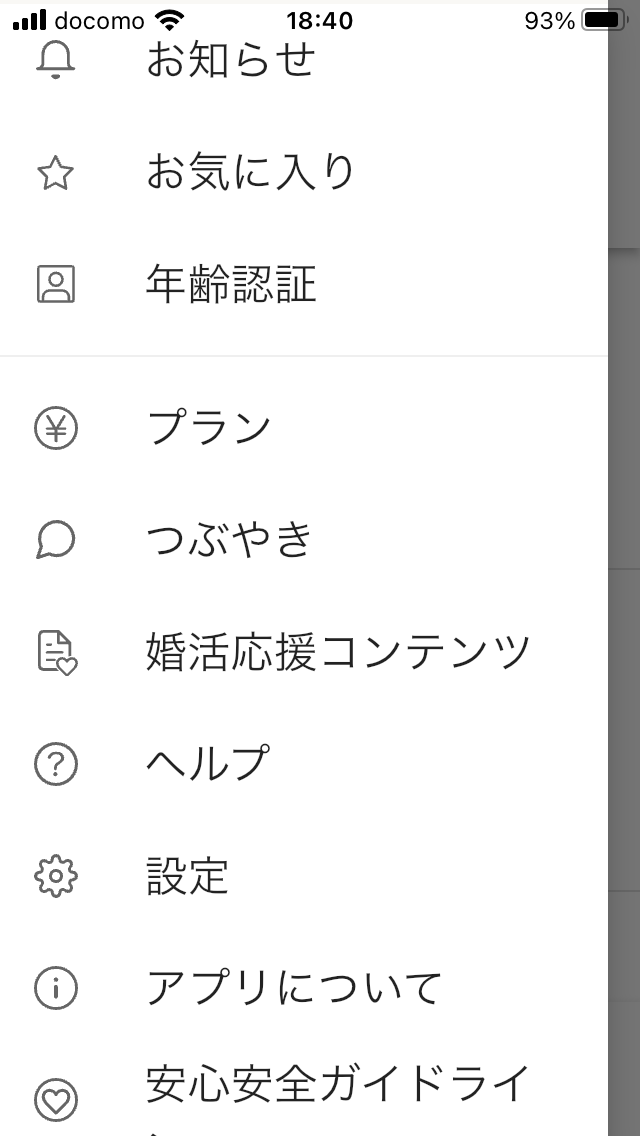
Task: Tap the yen symbol icon for プラン
Action: (x=57, y=427)
